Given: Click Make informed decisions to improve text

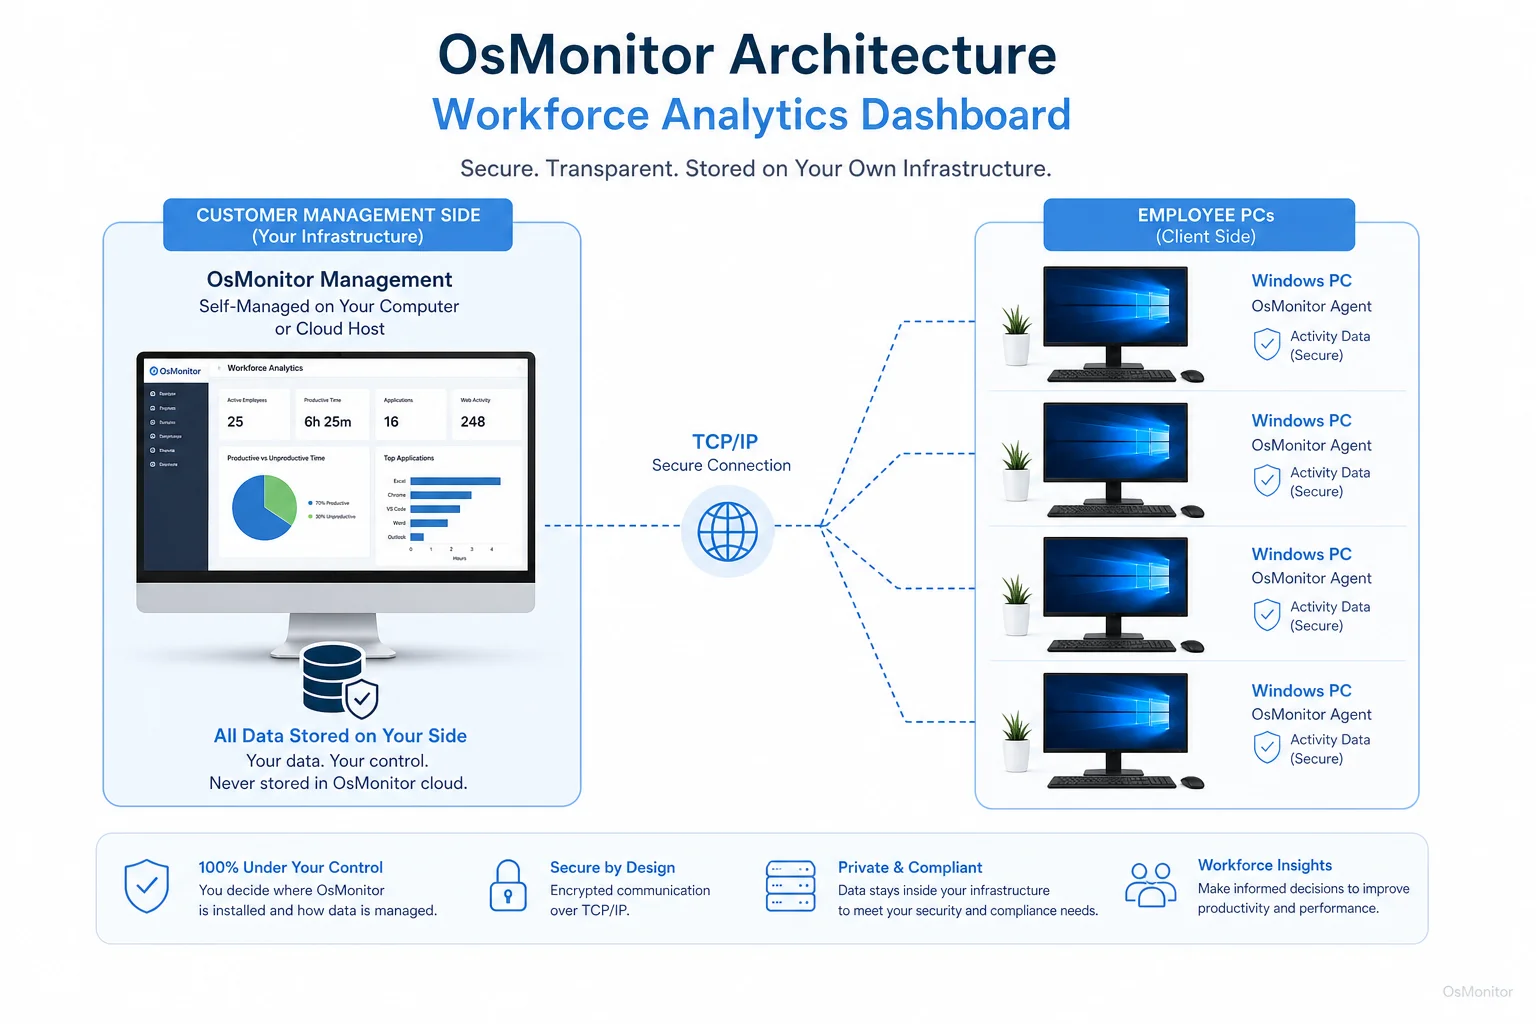Looking at the screenshot, I should pyautogui.click(x=1304, y=888).
